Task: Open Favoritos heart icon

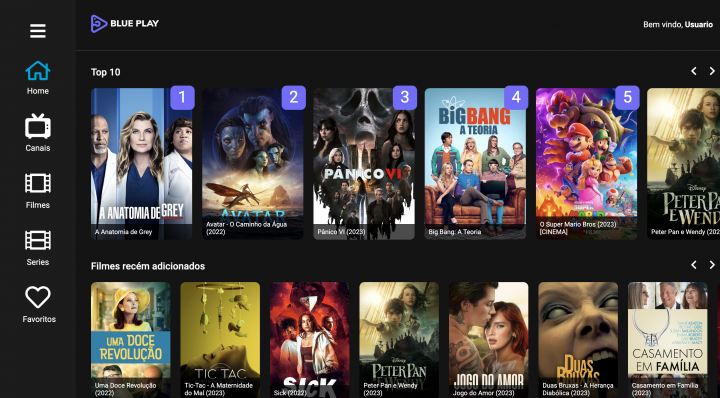Action: pyautogui.click(x=38, y=297)
